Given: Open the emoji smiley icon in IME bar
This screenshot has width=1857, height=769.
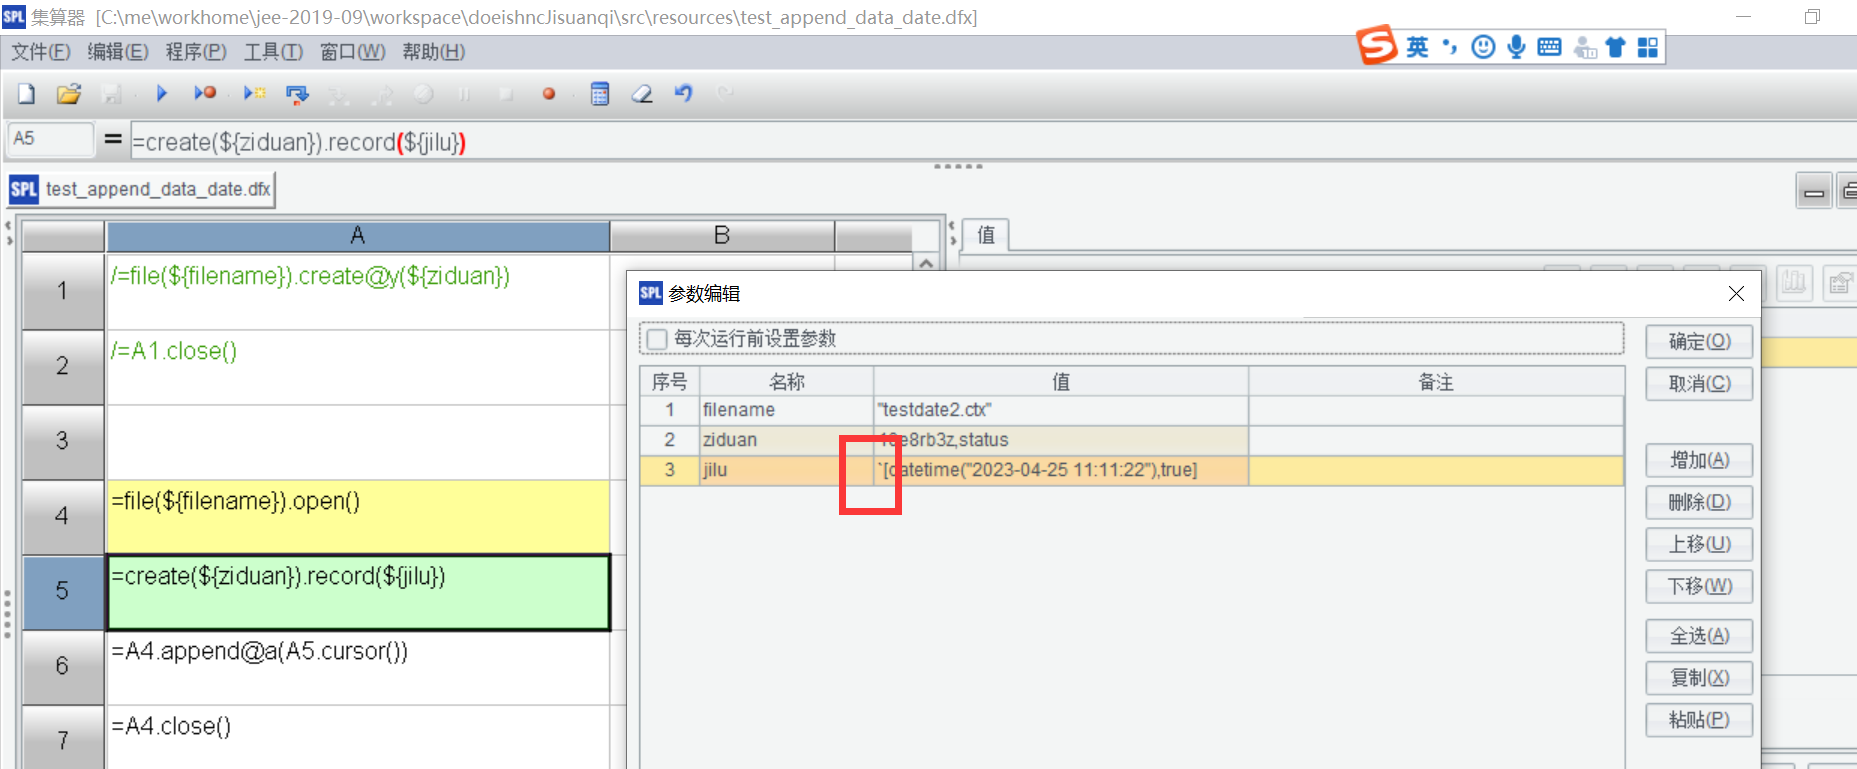Looking at the screenshot, I should (x=1483, y=47).
